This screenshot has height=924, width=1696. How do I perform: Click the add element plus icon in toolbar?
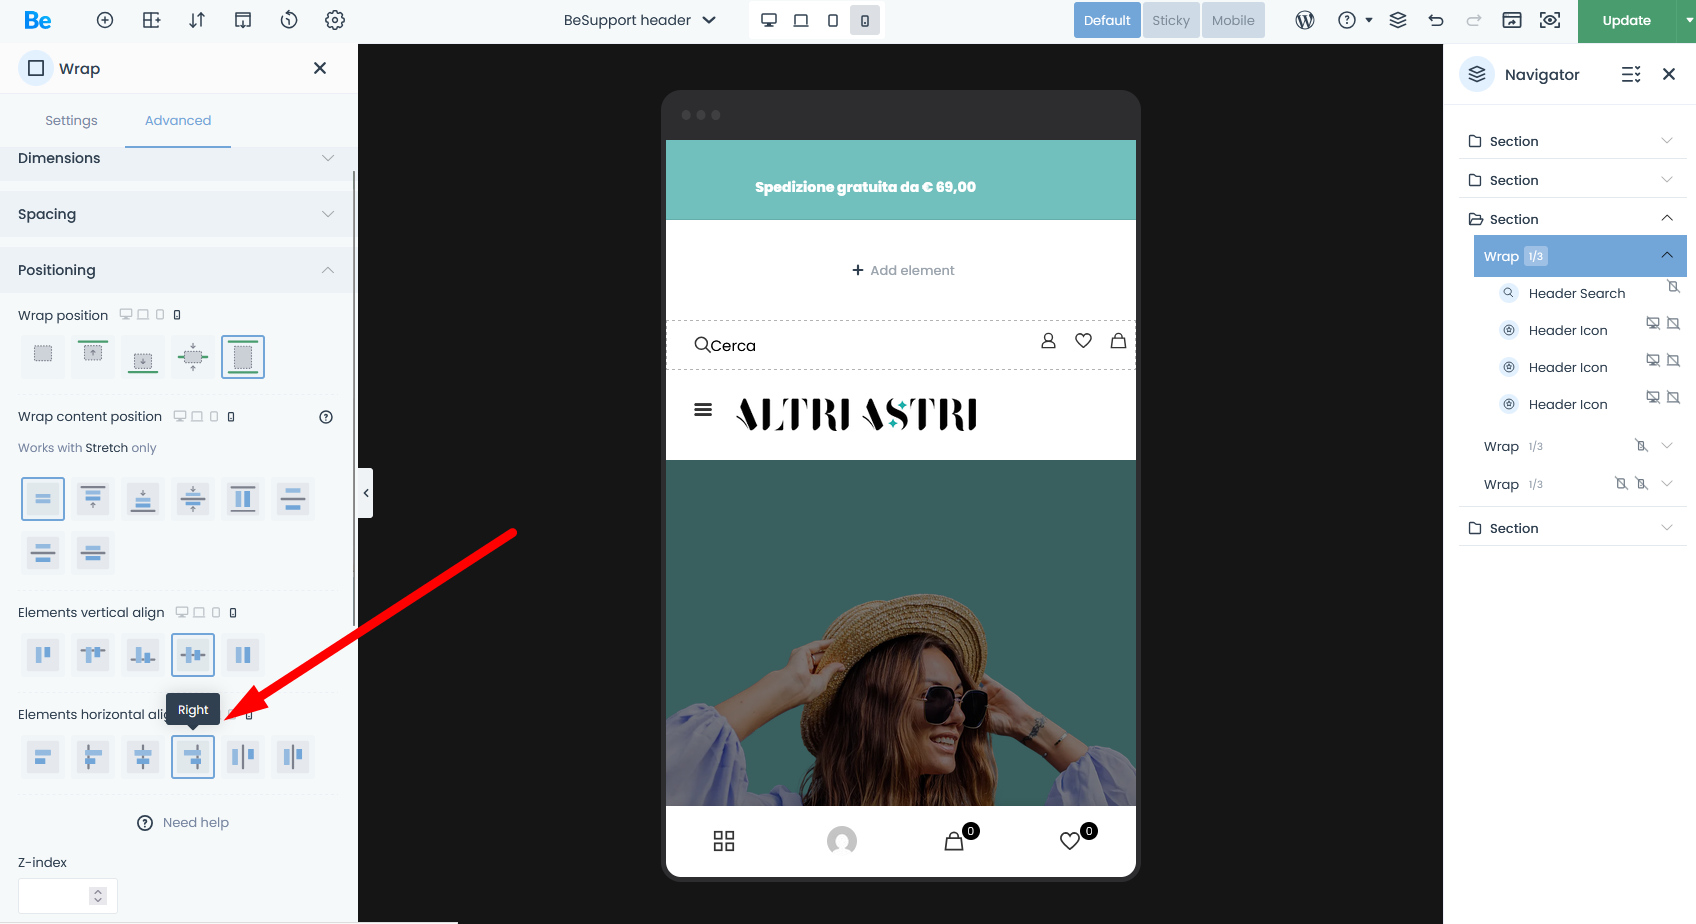pos(105,20)
